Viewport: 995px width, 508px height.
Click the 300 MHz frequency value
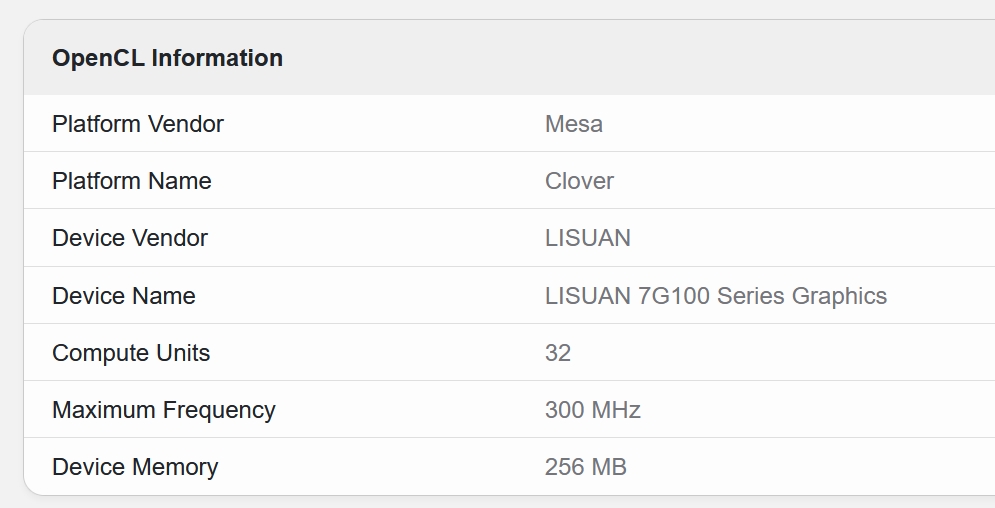pyautogui.click(x=593, y=410)
